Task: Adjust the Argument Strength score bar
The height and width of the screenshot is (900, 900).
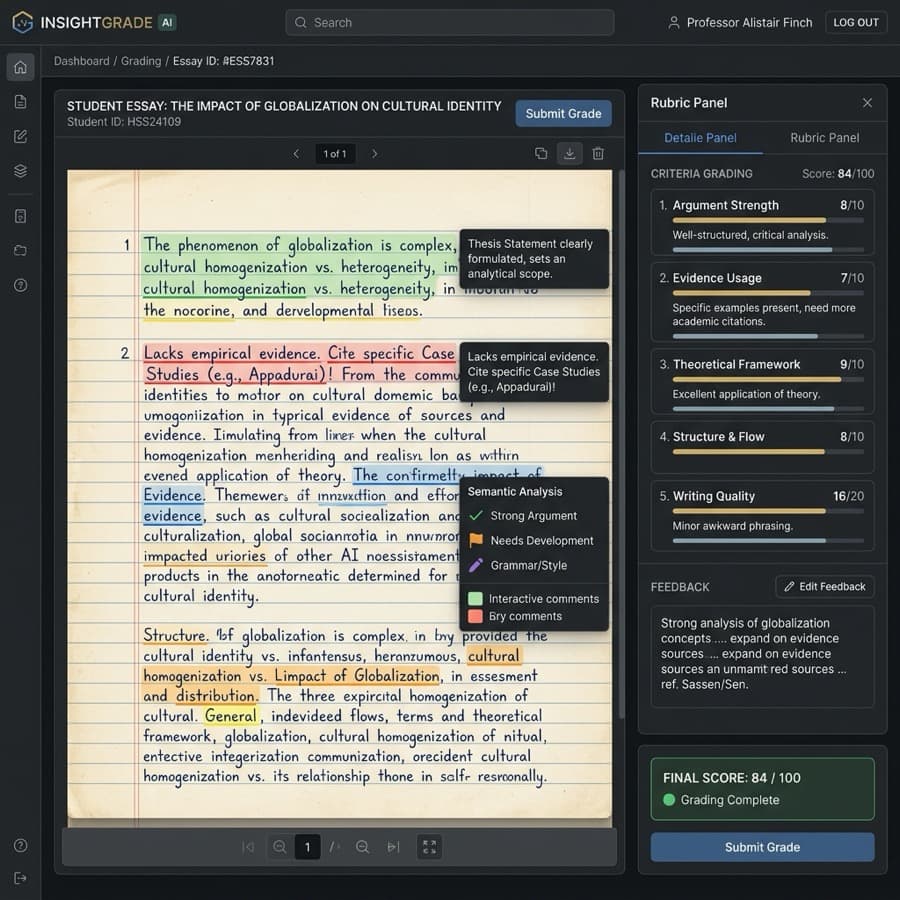Action: [x=768, y=220]
